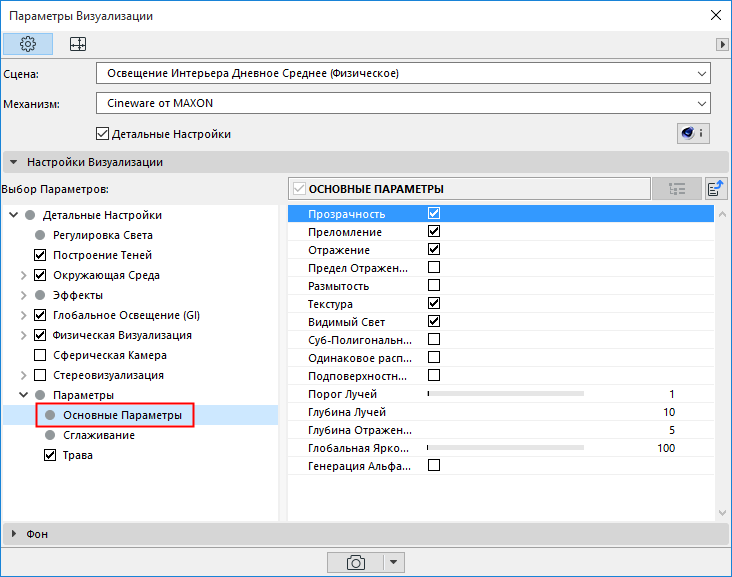Image resolution: width=732 pixels, height=577 pixels.
Task: Uncheck the Прозрачность checkbox
Action: pos(434,213)
